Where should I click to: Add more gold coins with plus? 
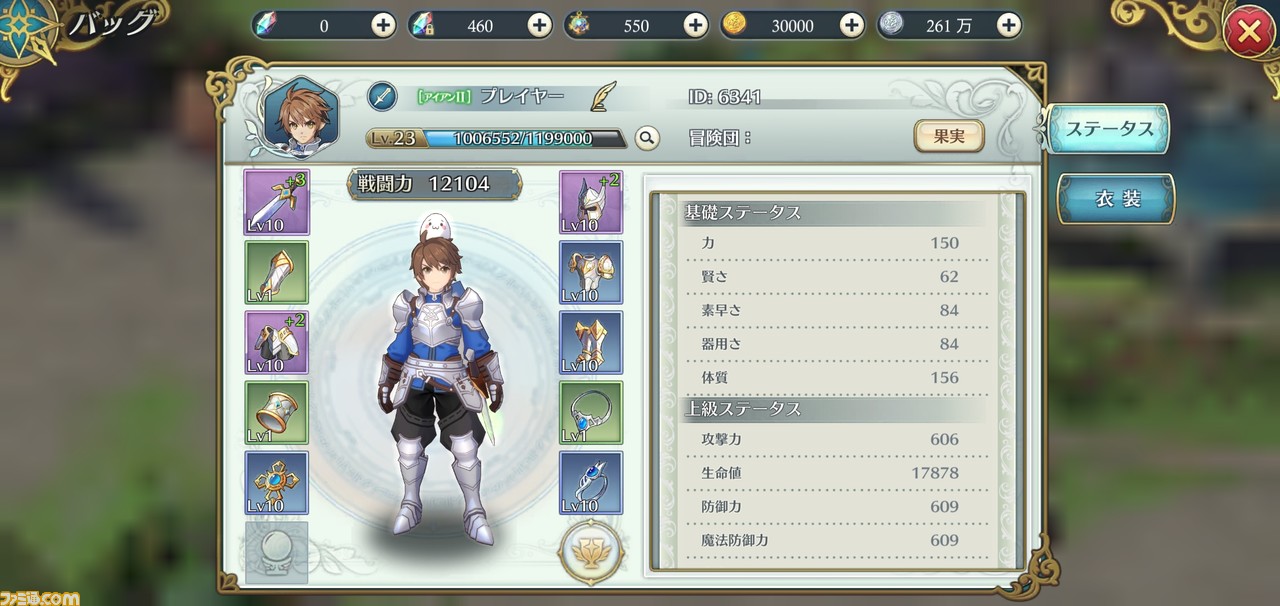[851, 25]
